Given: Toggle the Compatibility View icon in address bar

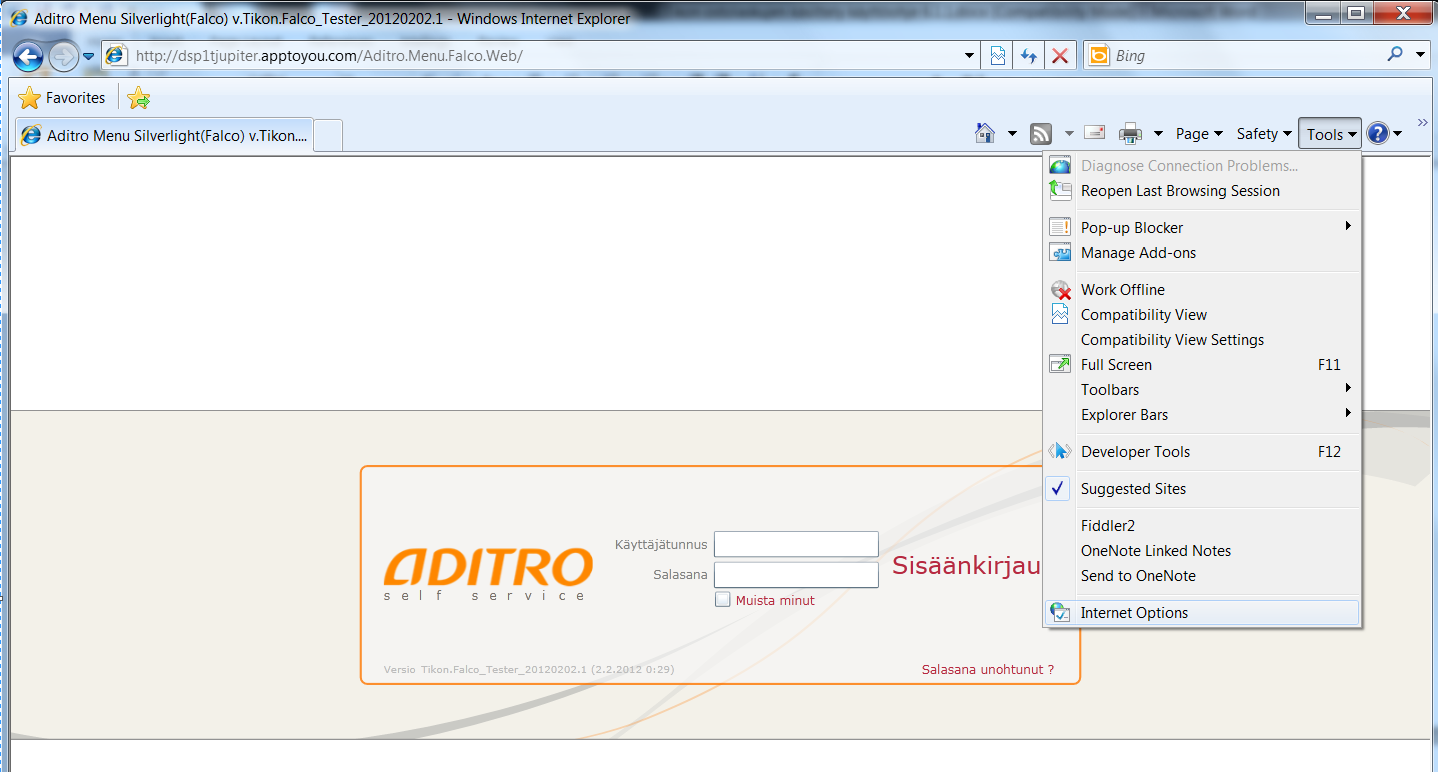Looking at the screenshot, I should 998,56.
